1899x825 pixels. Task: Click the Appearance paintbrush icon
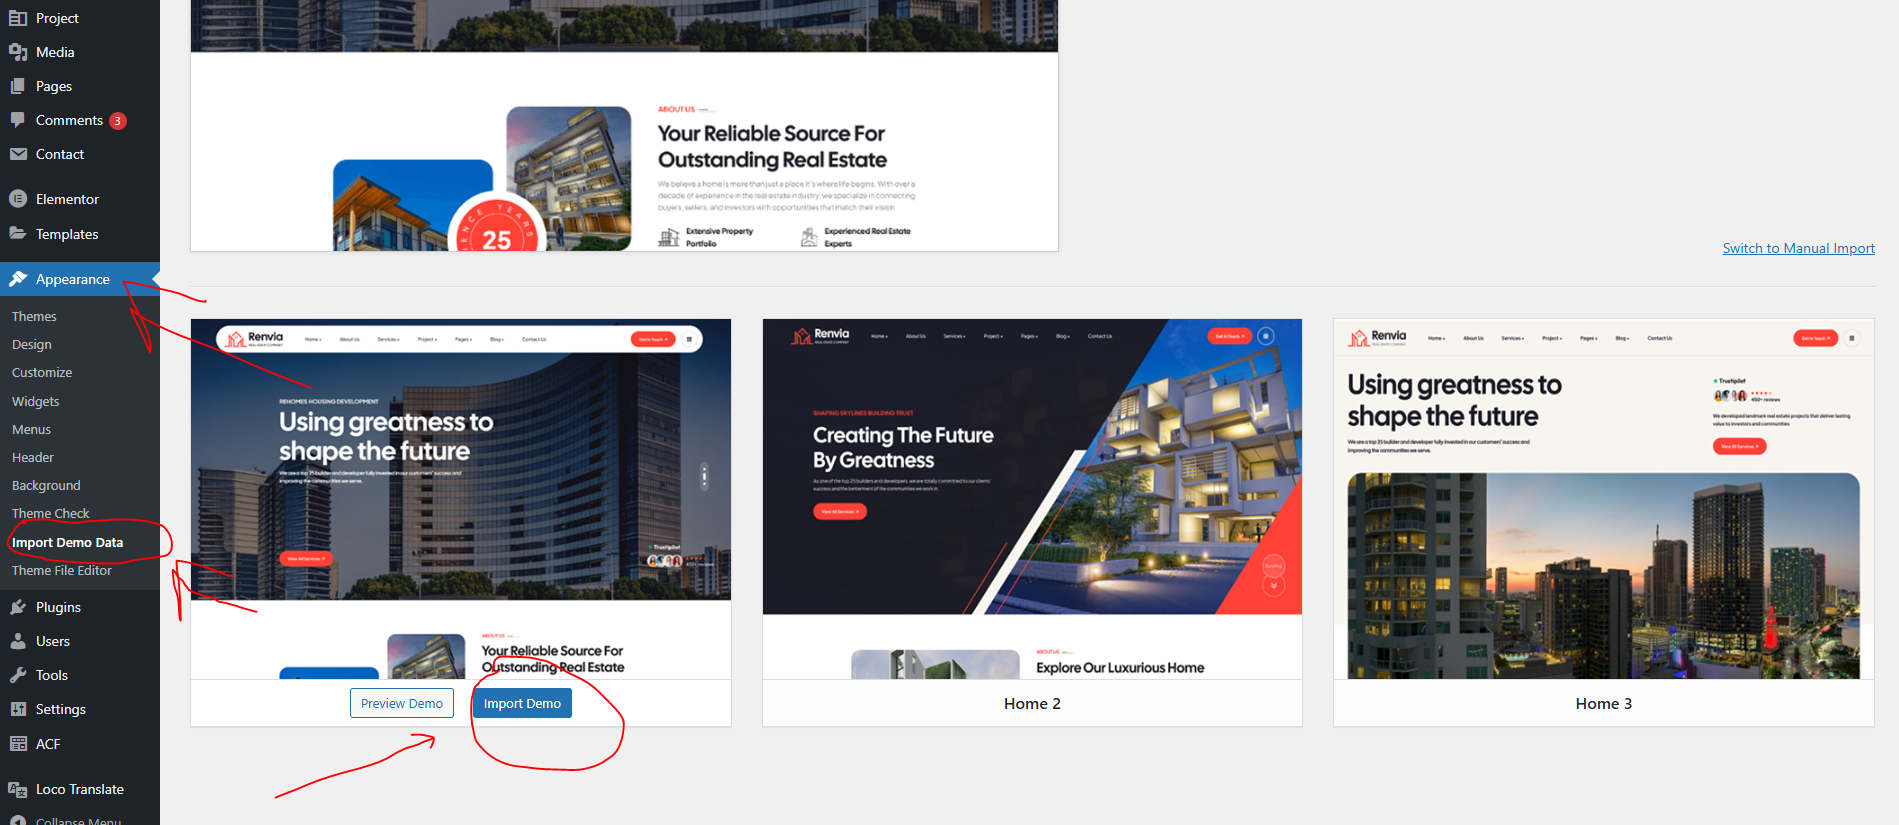18,279
